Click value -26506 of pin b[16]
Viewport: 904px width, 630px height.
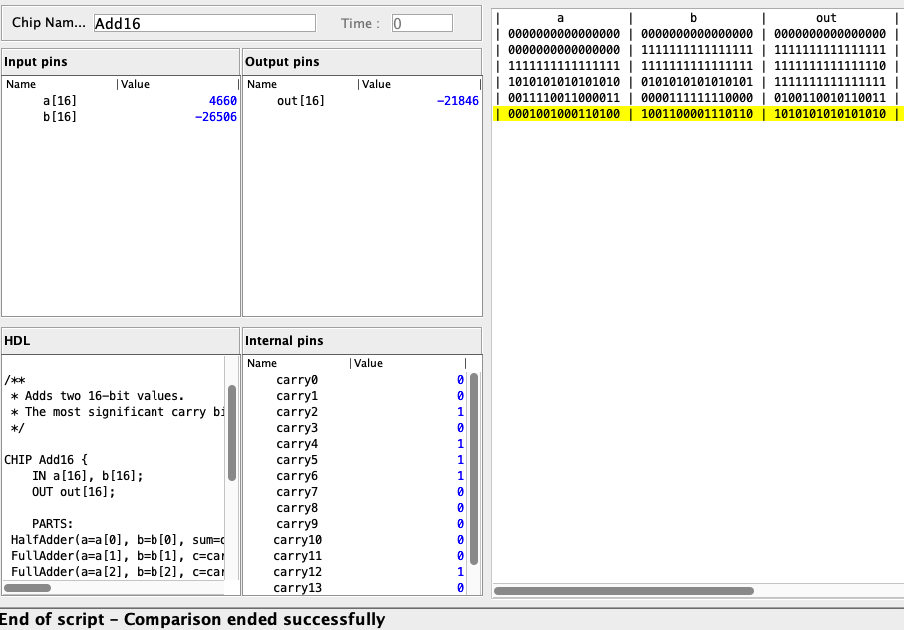(216, 117)
